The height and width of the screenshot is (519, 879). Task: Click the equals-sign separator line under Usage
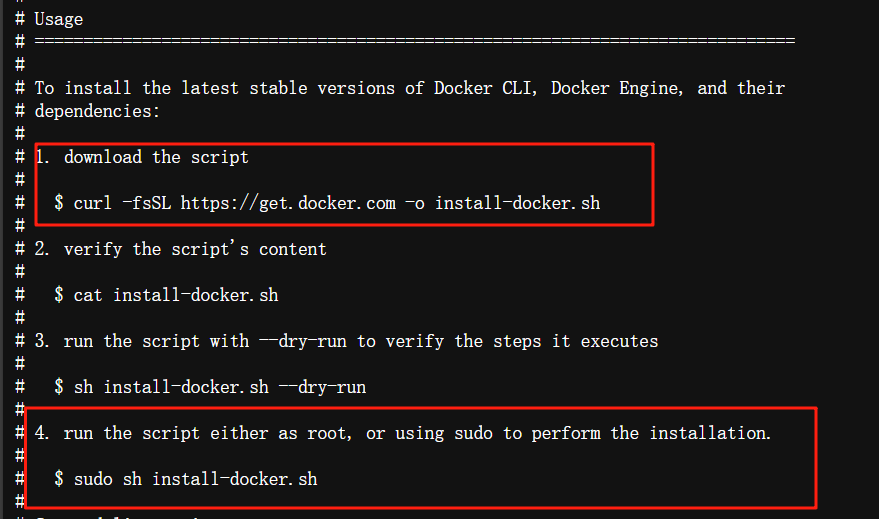point(414,41)
